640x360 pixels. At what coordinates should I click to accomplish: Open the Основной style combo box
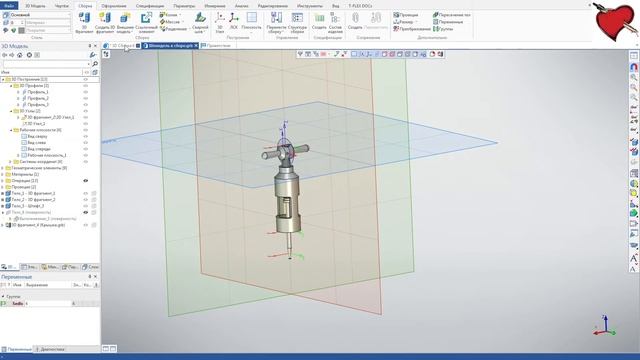[x=37, y=15]
